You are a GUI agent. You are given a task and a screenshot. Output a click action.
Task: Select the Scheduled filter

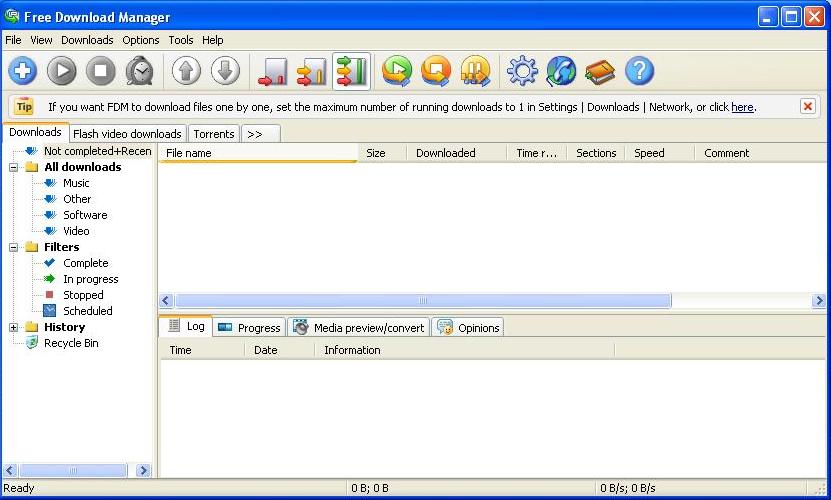pyautogui.click(x=87, y=311)
